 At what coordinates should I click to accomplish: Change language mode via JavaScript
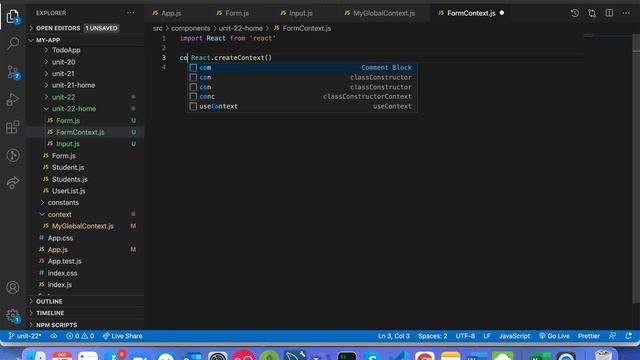(514, 336)
